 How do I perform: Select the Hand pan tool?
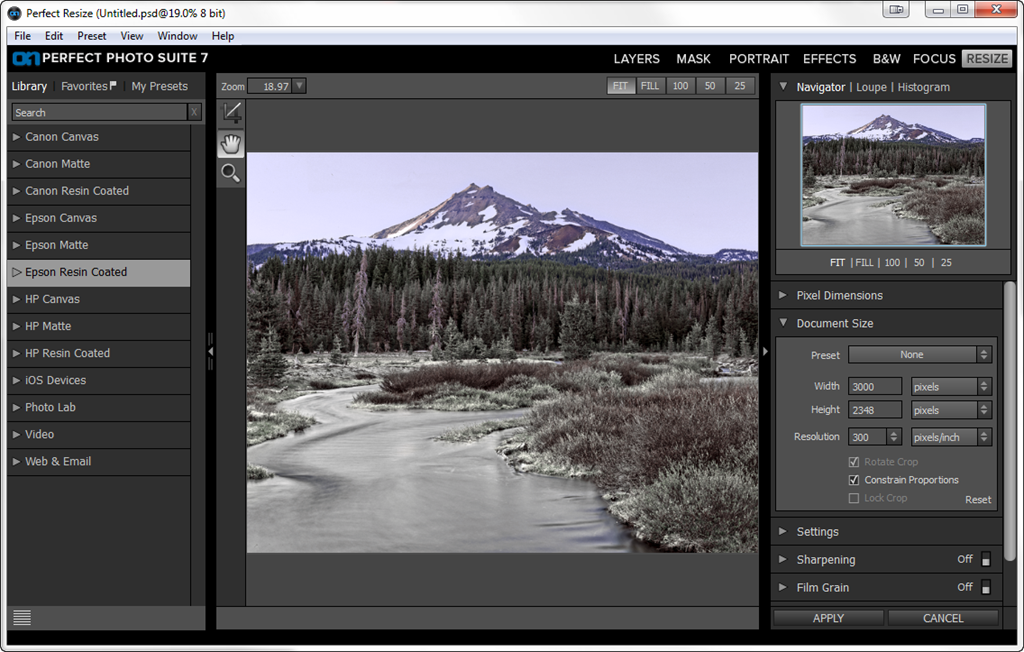pos(231,144)
